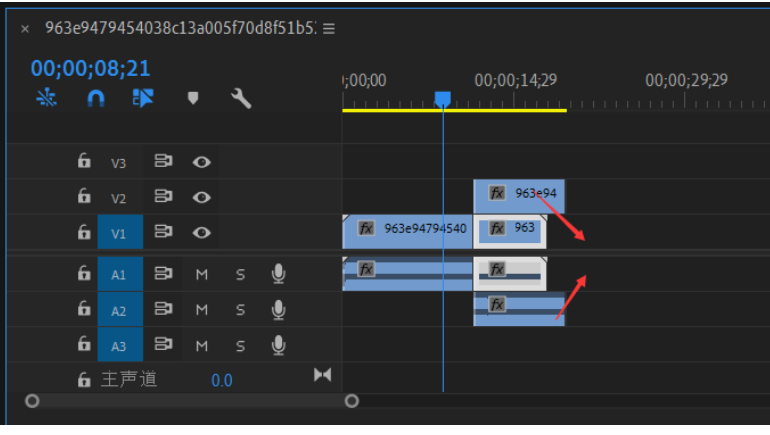Hide track V1 output with eye
The height and width of the screenshot is (435, 770).
coord(201,233)
